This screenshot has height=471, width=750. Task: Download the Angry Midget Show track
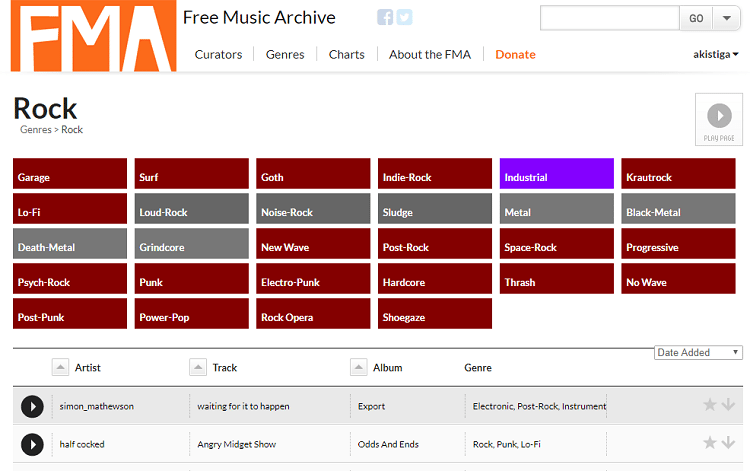[x=728, y=443]
